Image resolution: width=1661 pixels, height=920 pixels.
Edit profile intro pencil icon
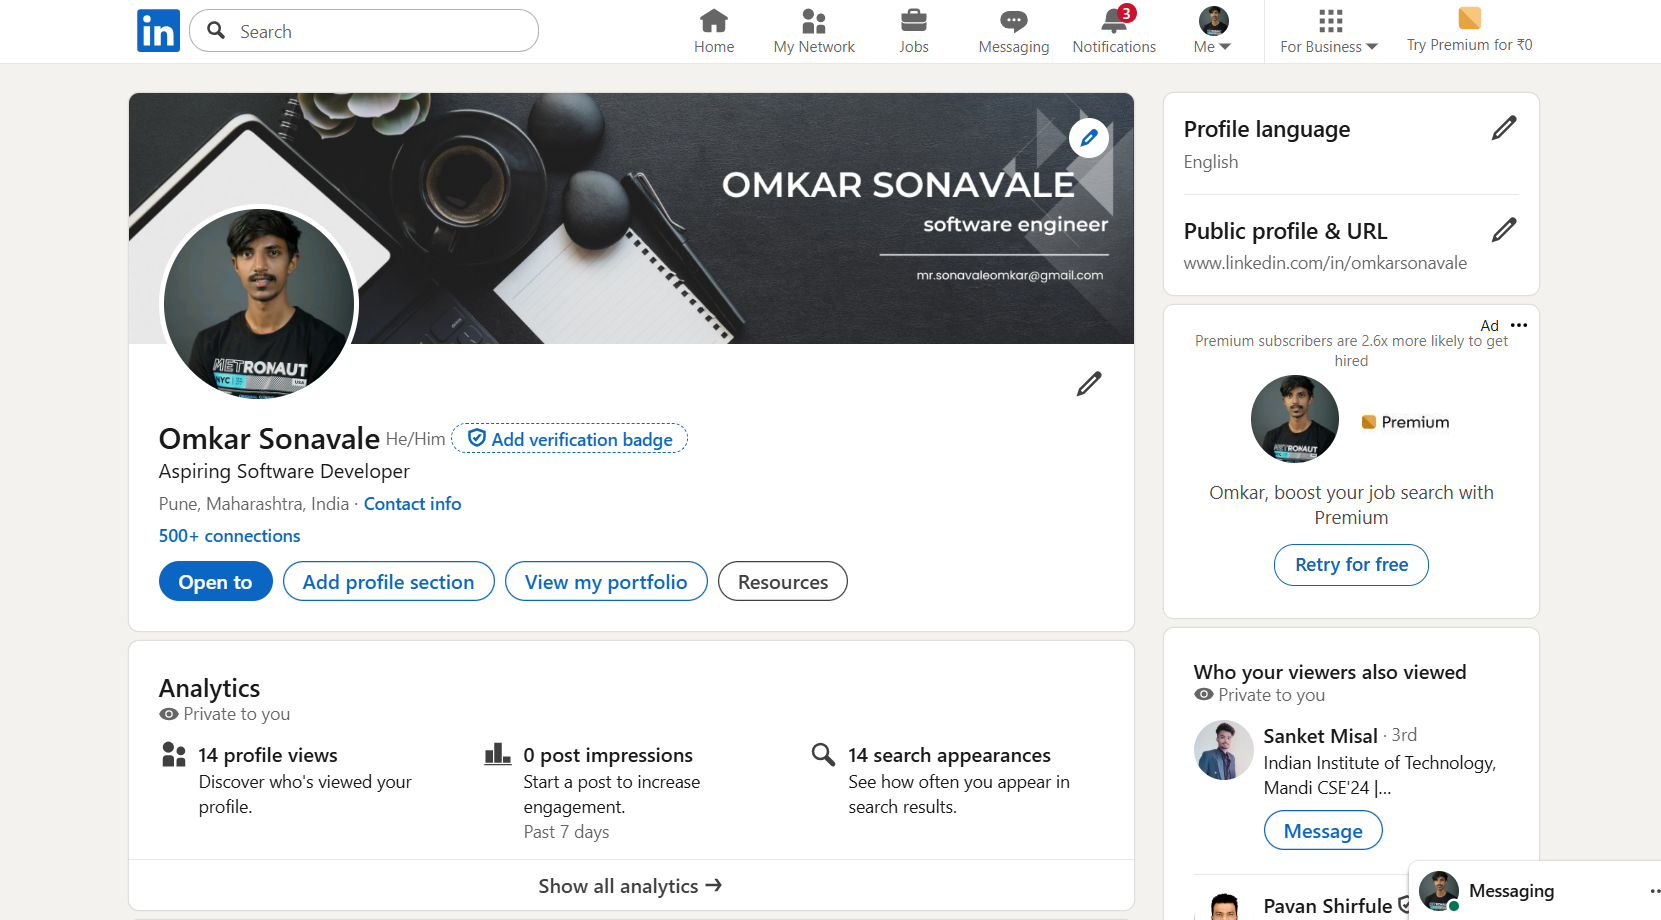click(1089, 384)
